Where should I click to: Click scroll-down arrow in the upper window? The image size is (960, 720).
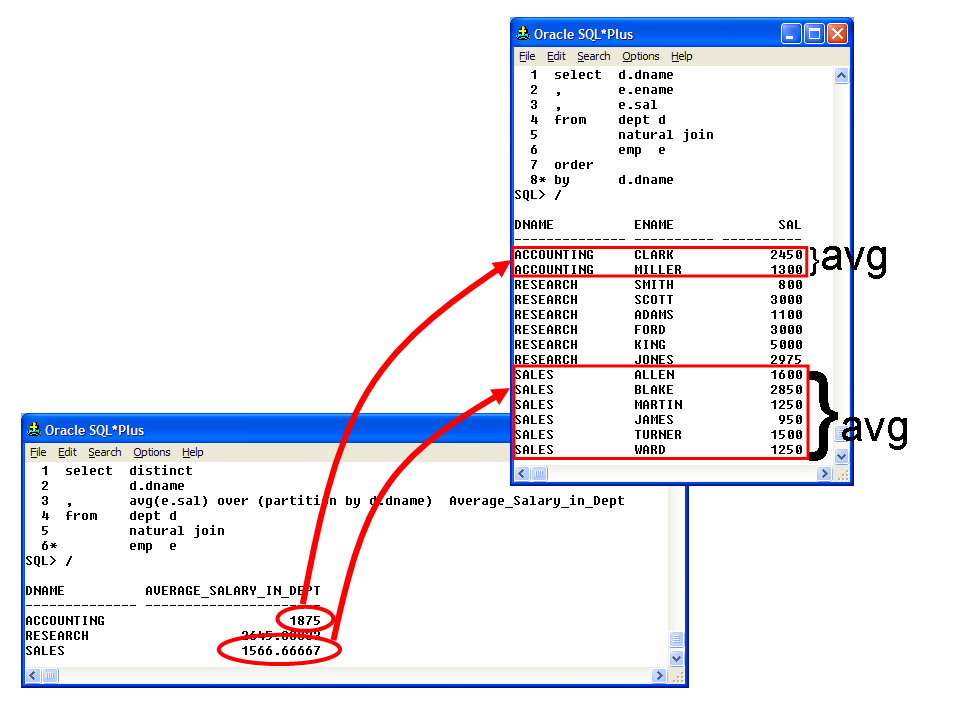(x=841, y=457)
